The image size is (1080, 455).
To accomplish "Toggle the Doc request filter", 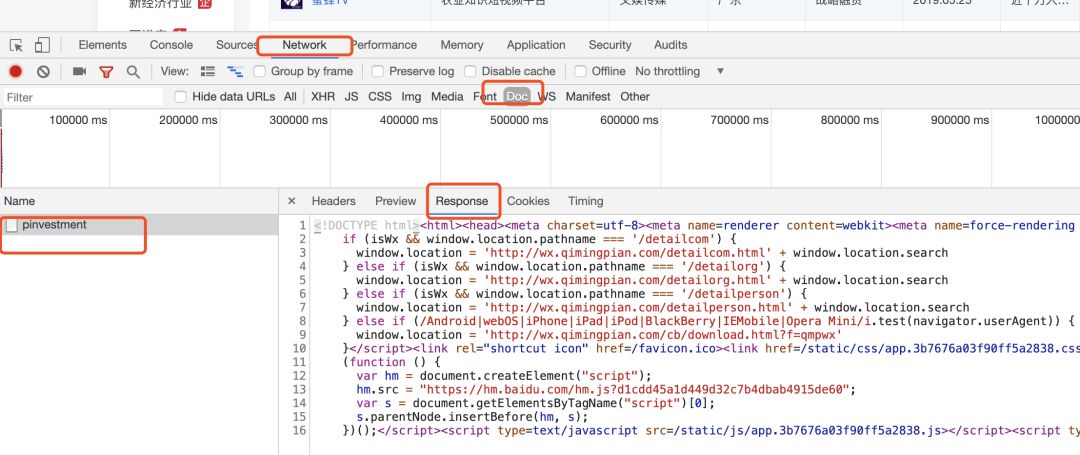I will (x=517, y=96).
